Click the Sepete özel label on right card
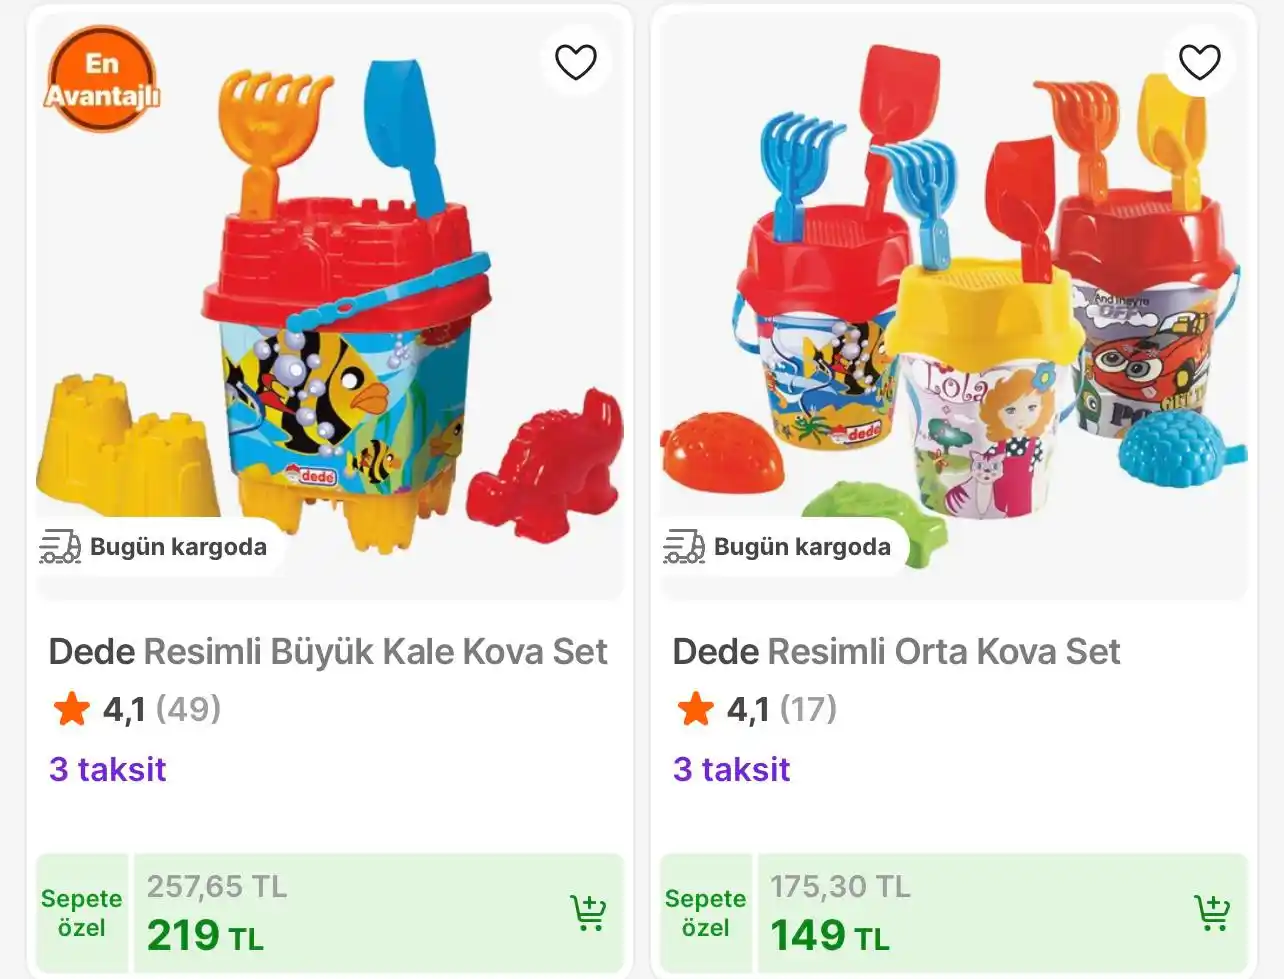The image size is (1284, 979). tap(706, 913)
